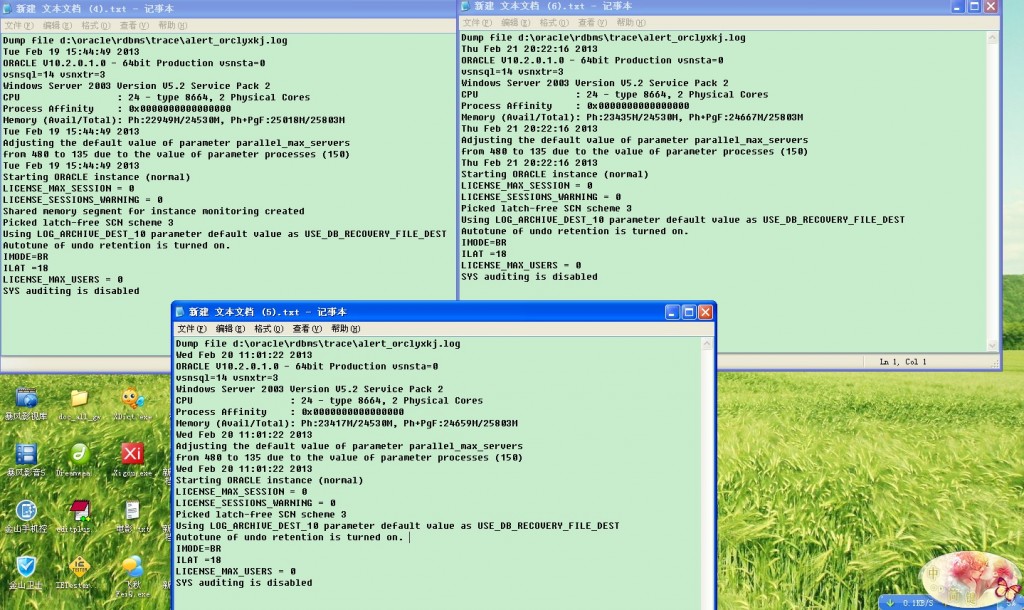The image size is (1024, 610).
Task: Click the Ln 1, Col 1 status bar
Action: (x=903, y=362)
